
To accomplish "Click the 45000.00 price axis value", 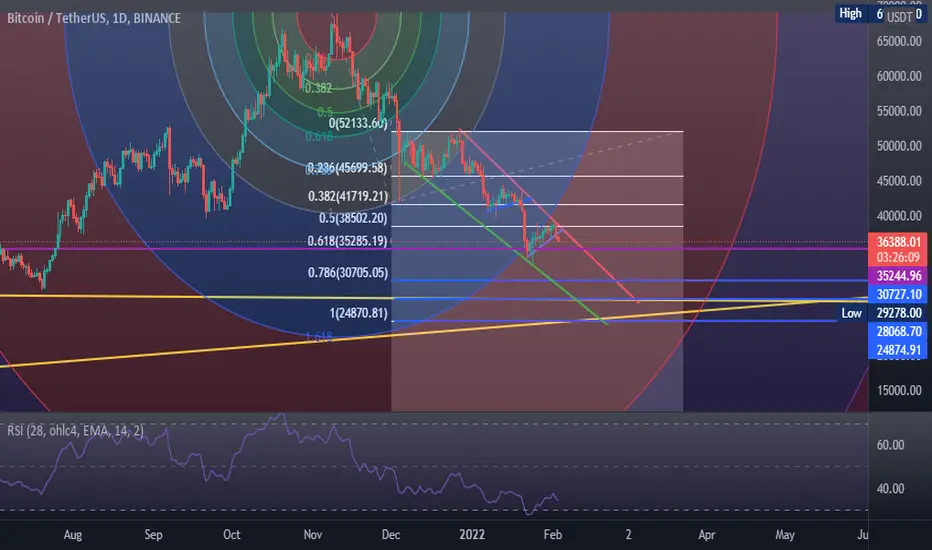I will [x=899, y=181].
